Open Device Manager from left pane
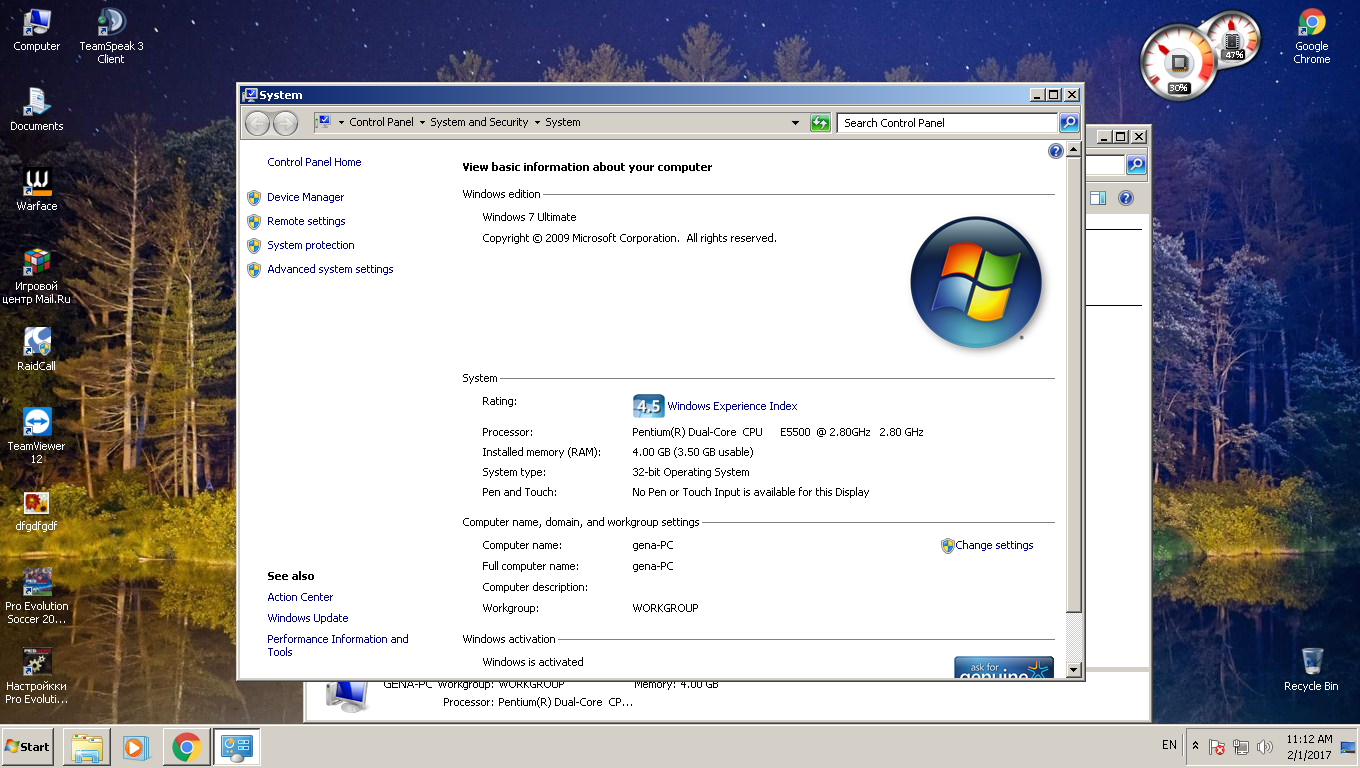The width and height of the screenshot is (1360, 768). pos(305,197)
